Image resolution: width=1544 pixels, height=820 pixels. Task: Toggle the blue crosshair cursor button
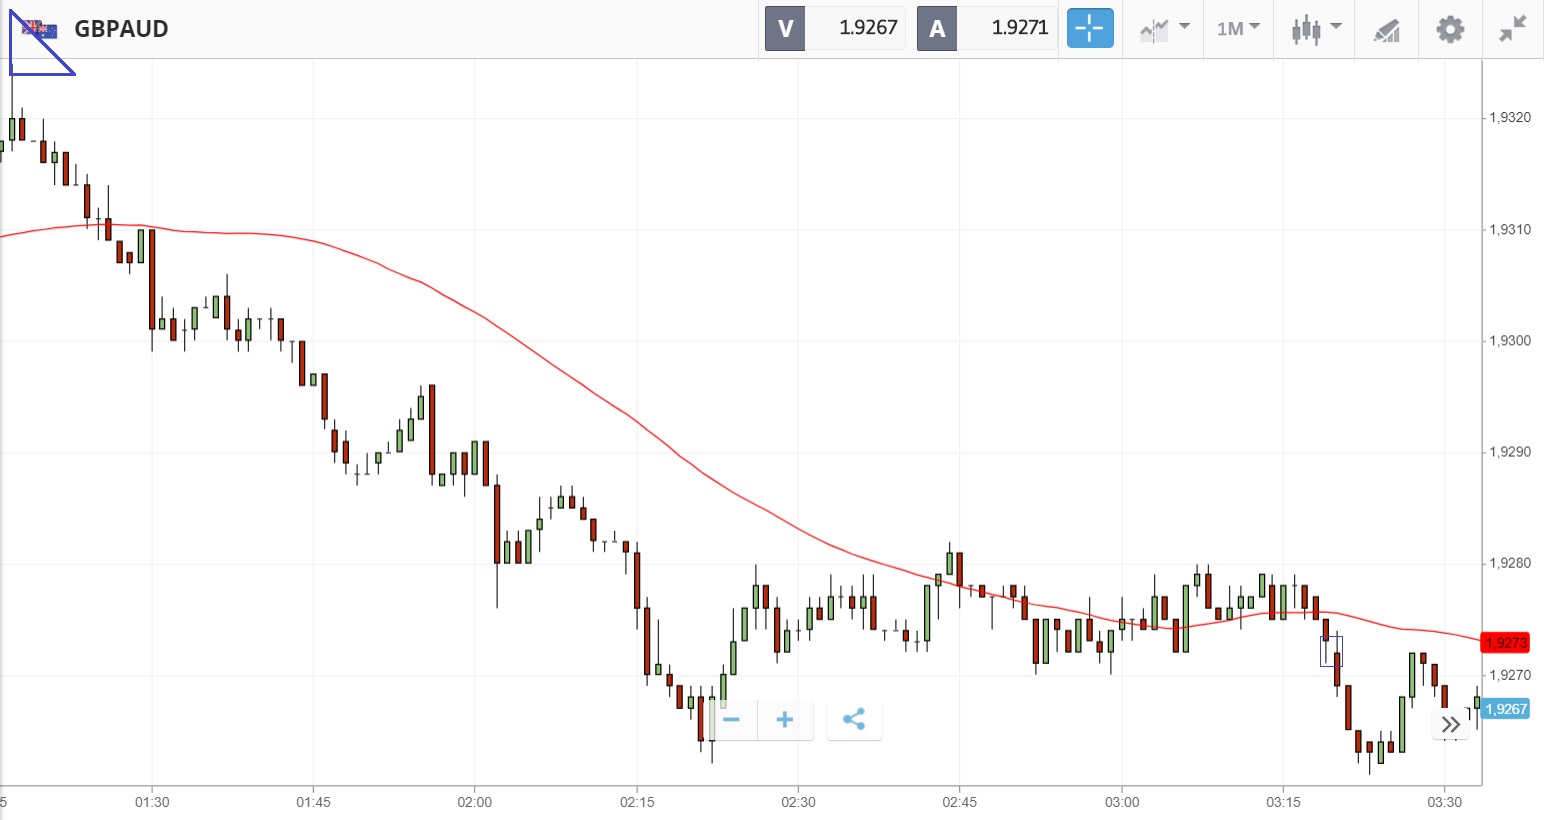tap(1089, 28)
